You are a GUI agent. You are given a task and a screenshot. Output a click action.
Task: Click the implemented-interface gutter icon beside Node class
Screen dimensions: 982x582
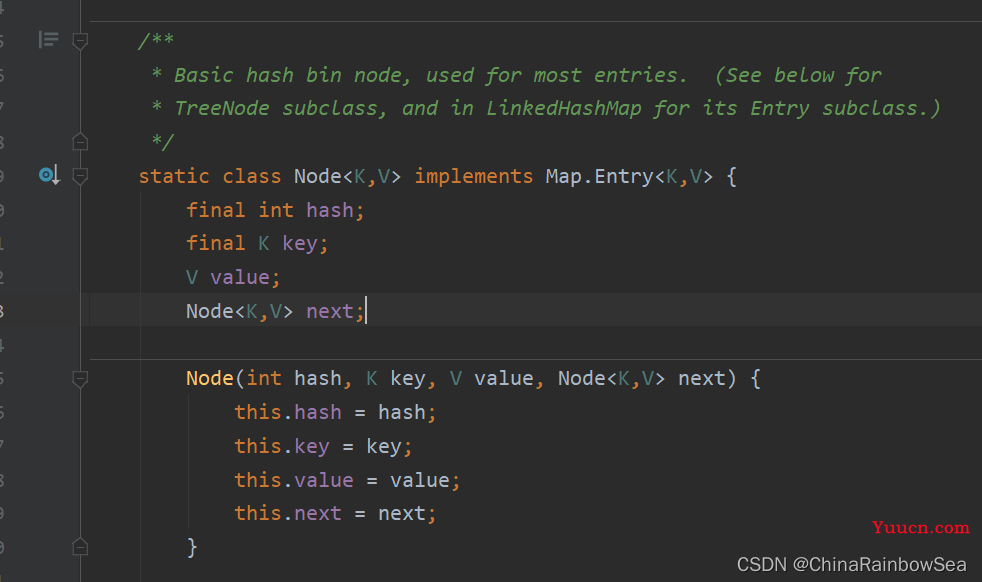pos(49,175)
